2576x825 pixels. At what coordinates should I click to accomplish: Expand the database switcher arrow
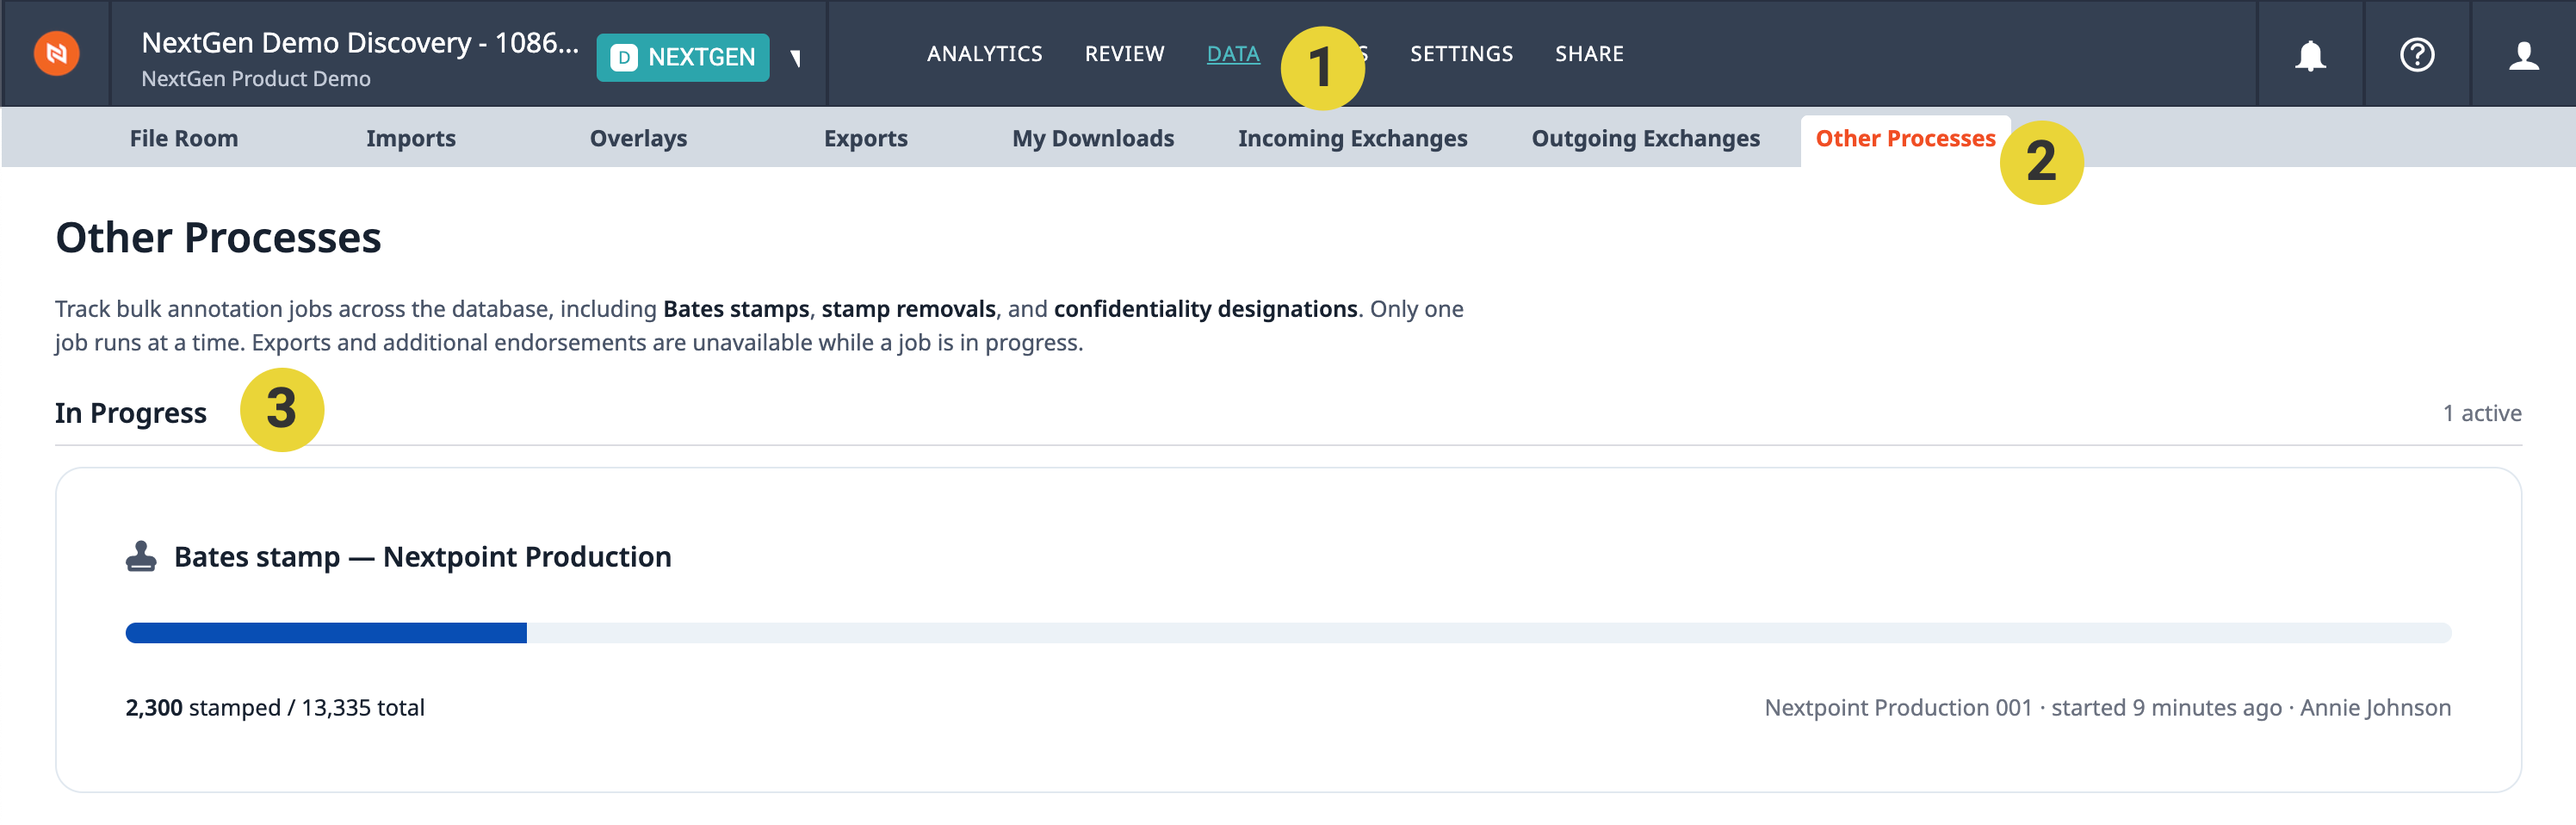pos(796,58)
